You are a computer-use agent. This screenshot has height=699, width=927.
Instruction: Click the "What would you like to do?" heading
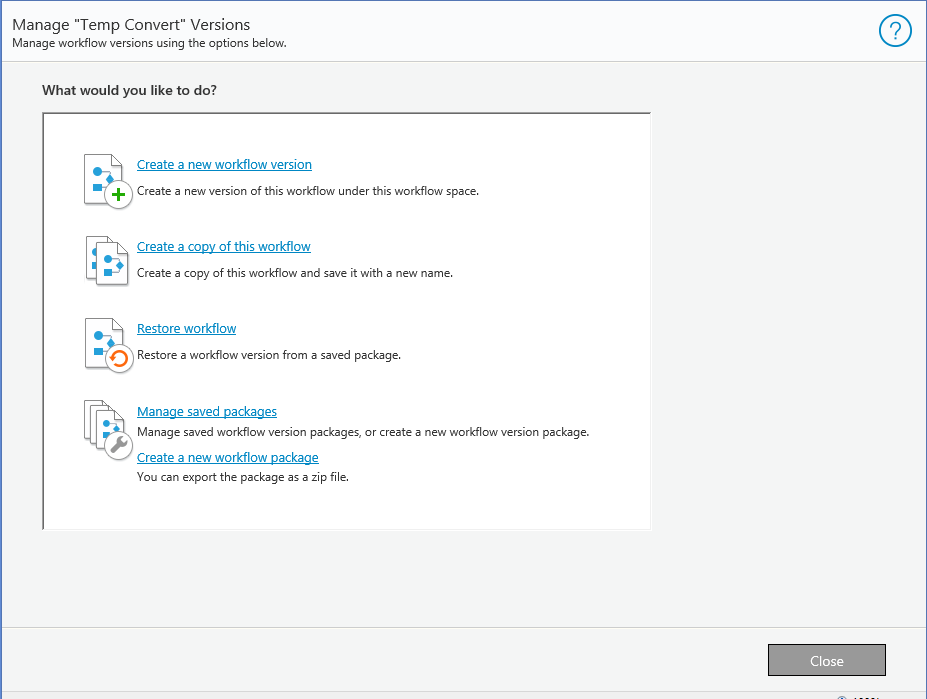tap(130, 91)
